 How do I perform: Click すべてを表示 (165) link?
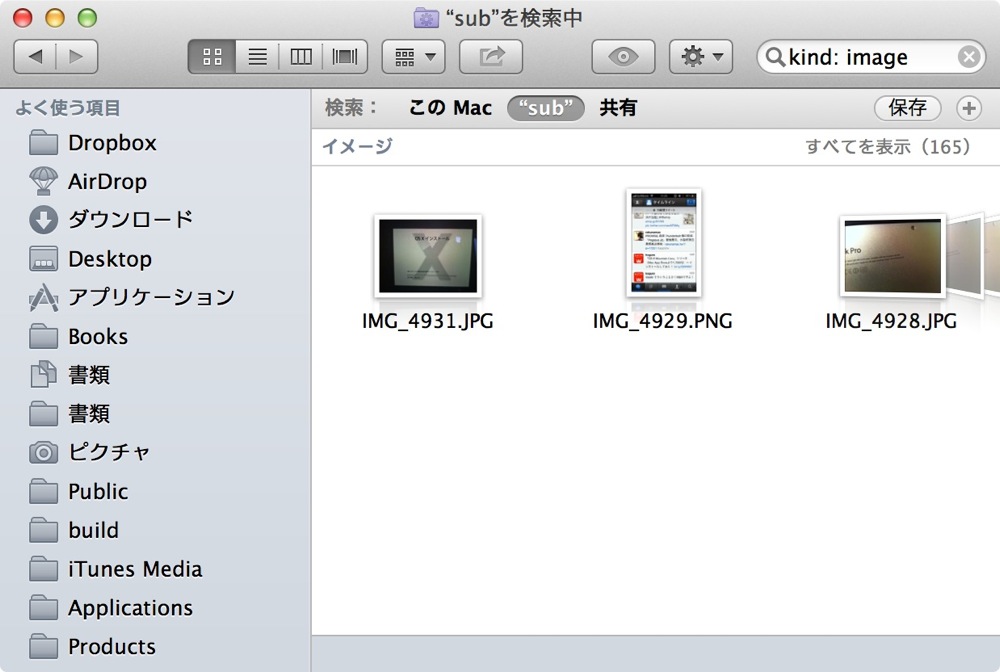point(888,147)
